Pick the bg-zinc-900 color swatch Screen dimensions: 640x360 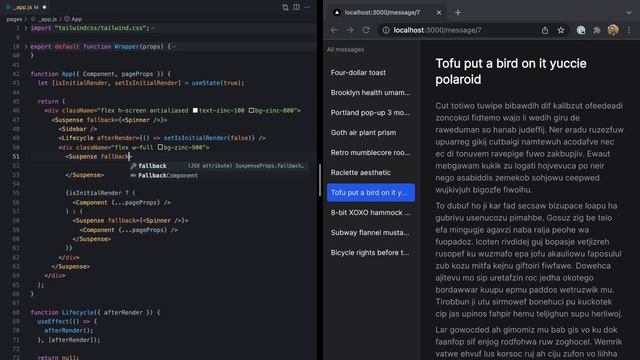[160, 147]
